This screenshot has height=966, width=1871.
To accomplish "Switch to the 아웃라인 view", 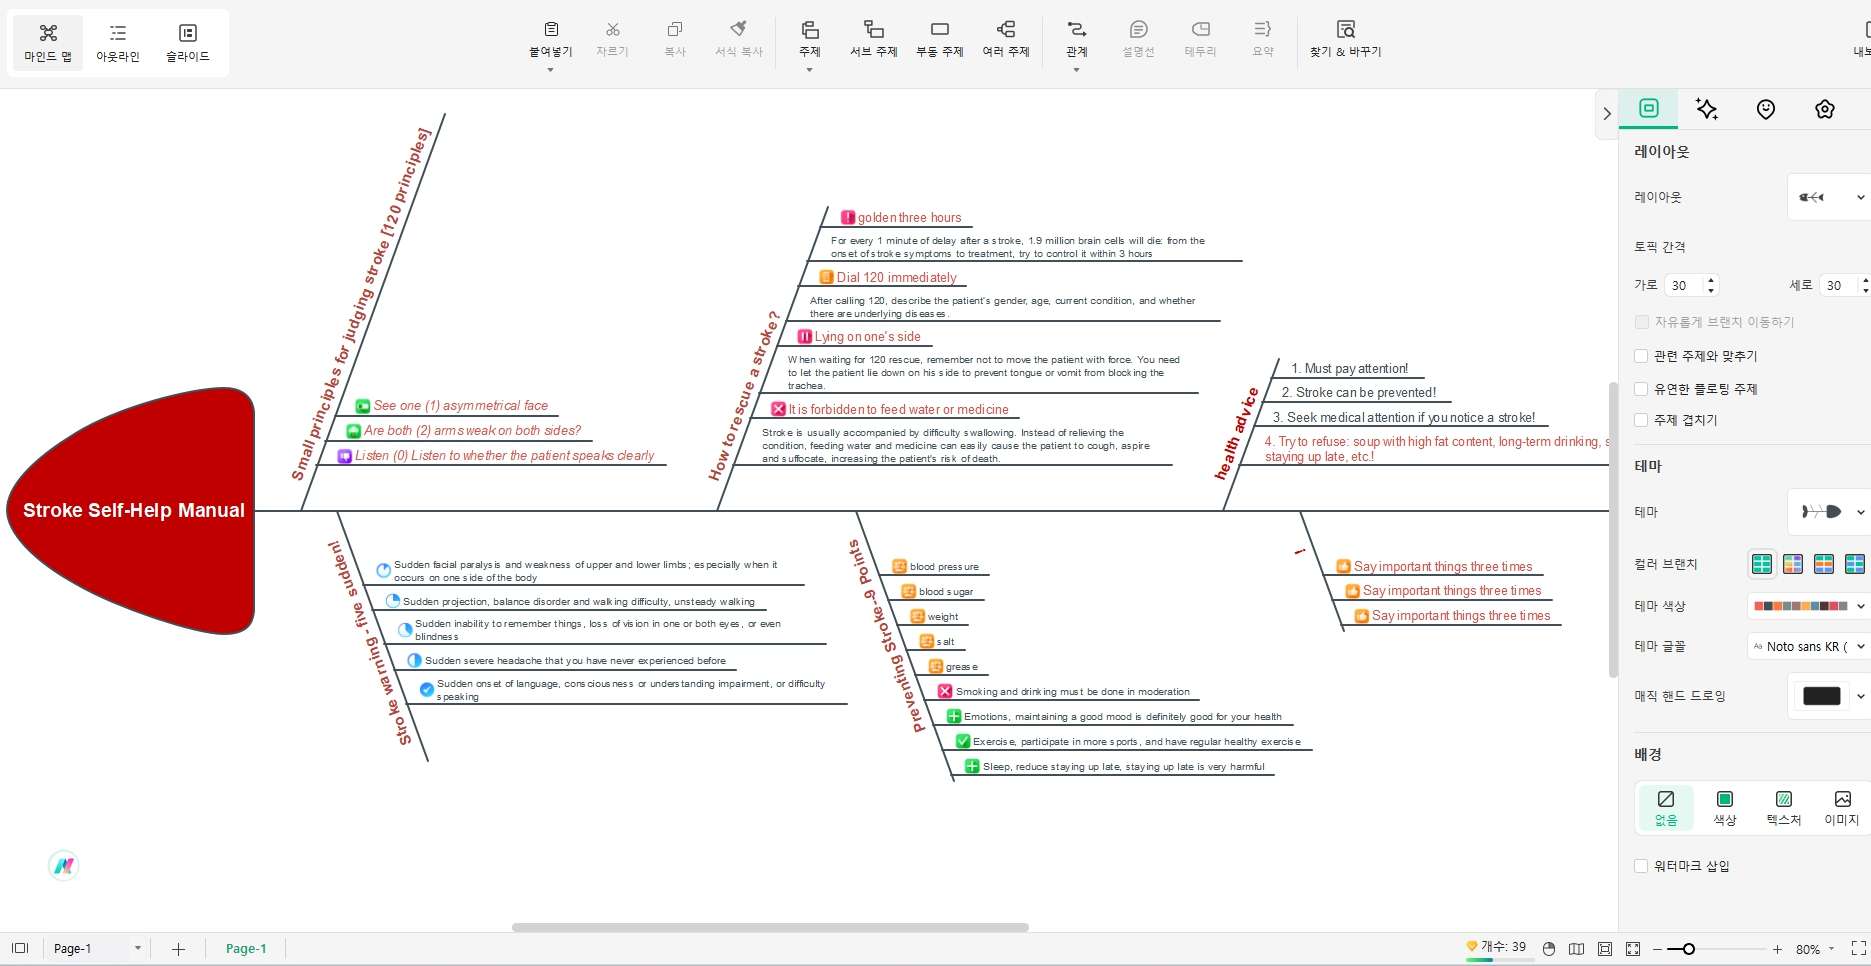I will point(118,43).
